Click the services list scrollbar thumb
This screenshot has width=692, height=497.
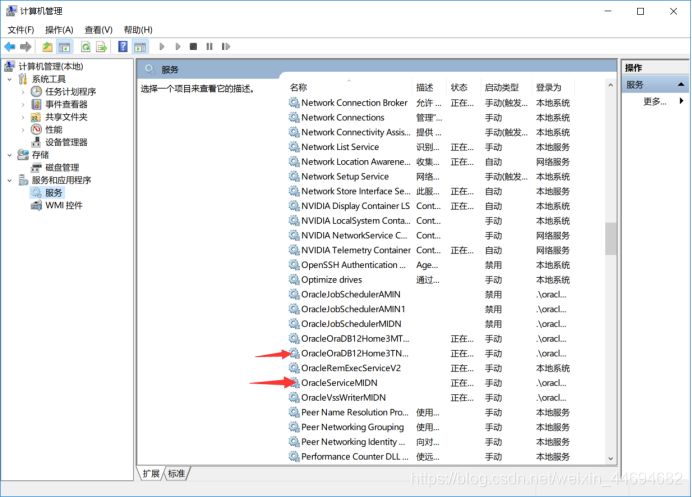610,239
